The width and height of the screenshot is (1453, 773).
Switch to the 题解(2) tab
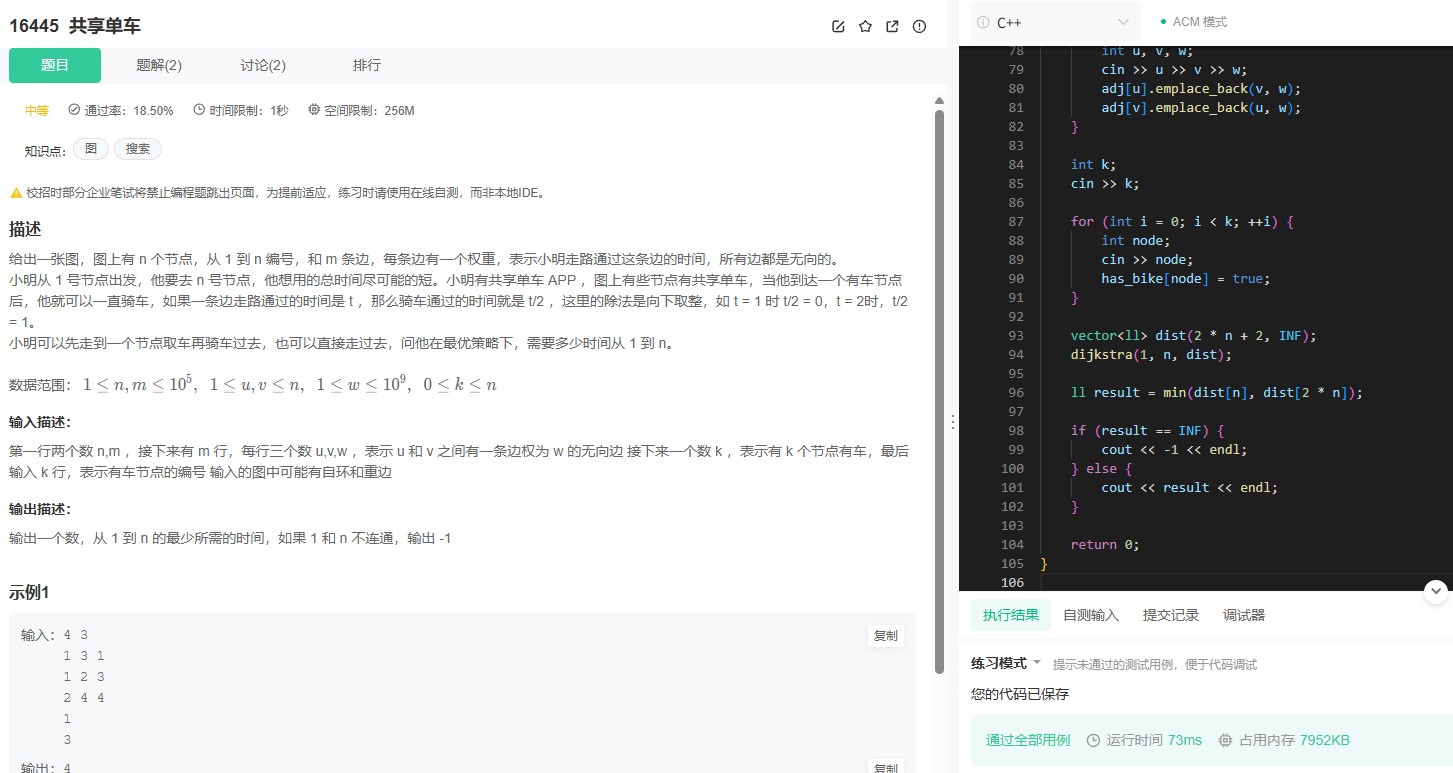[158, 64]
